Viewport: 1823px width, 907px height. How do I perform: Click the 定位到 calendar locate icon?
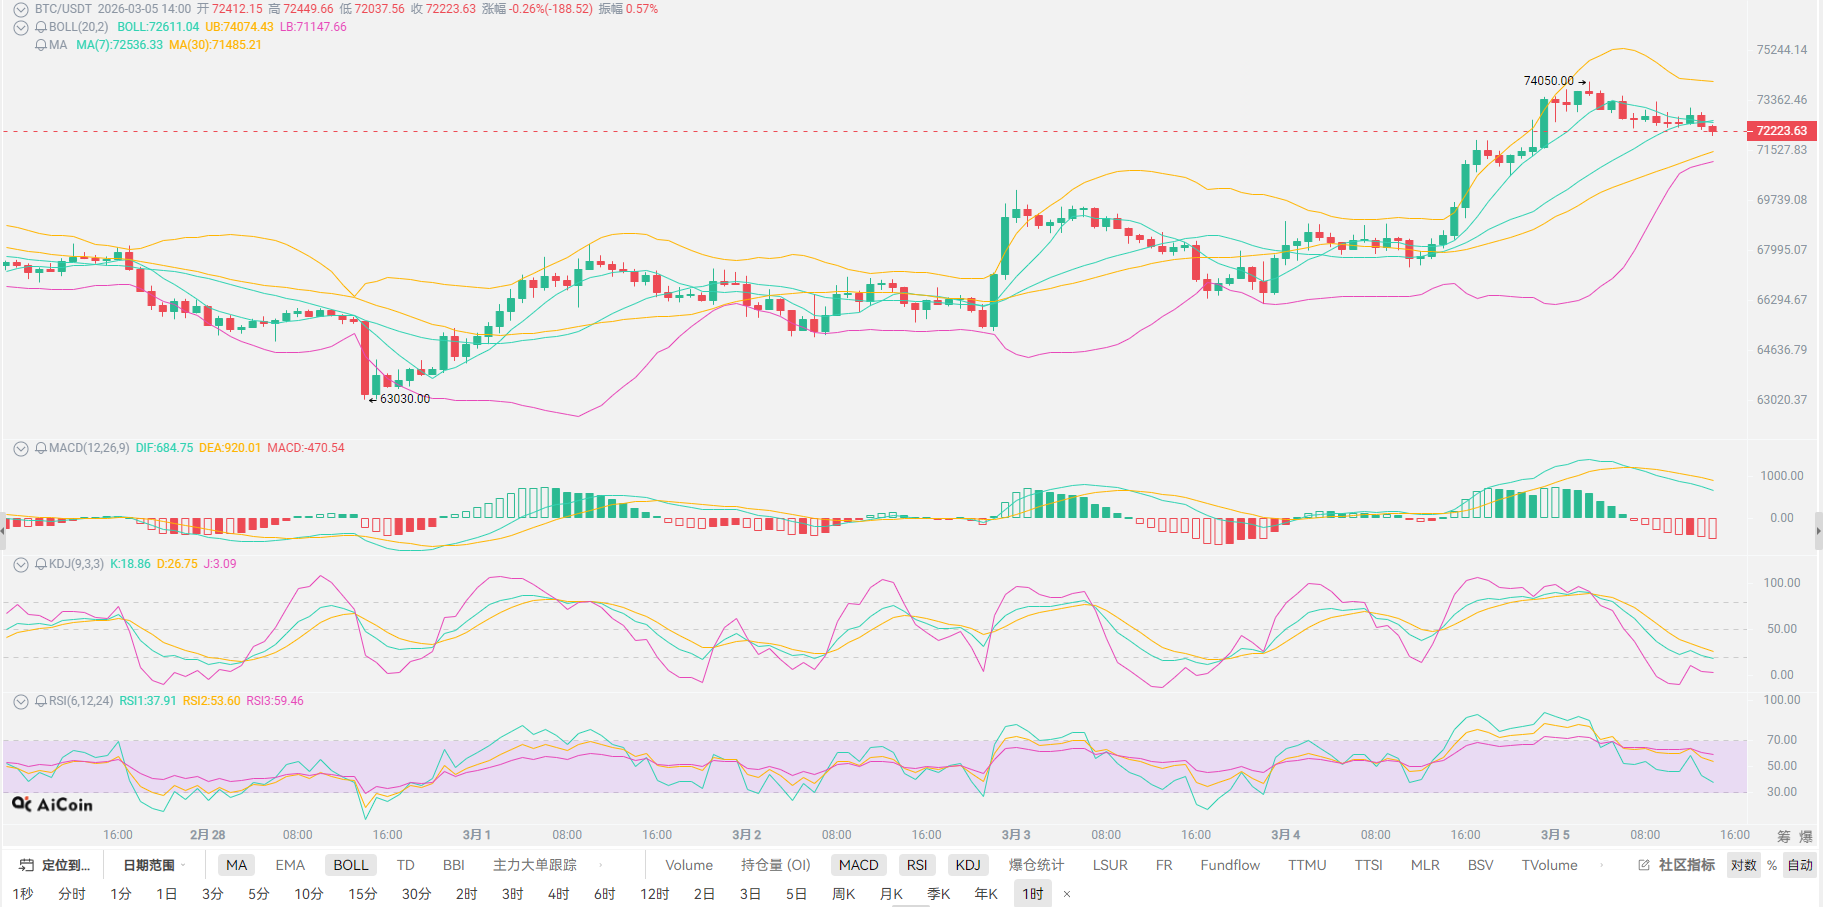[27, 865]
